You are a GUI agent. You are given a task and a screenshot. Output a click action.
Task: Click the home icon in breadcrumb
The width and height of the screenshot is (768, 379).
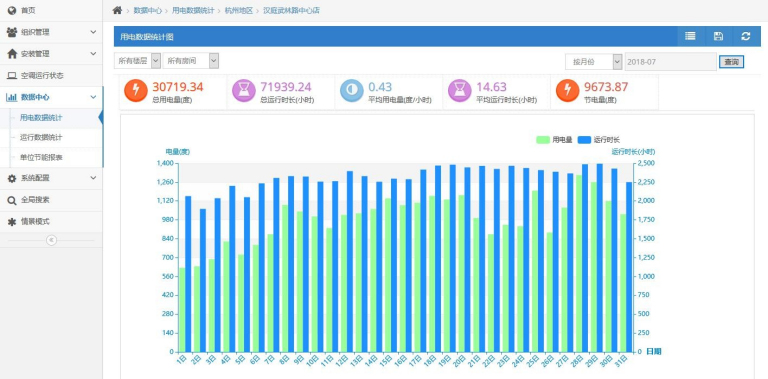pos(117,10)
